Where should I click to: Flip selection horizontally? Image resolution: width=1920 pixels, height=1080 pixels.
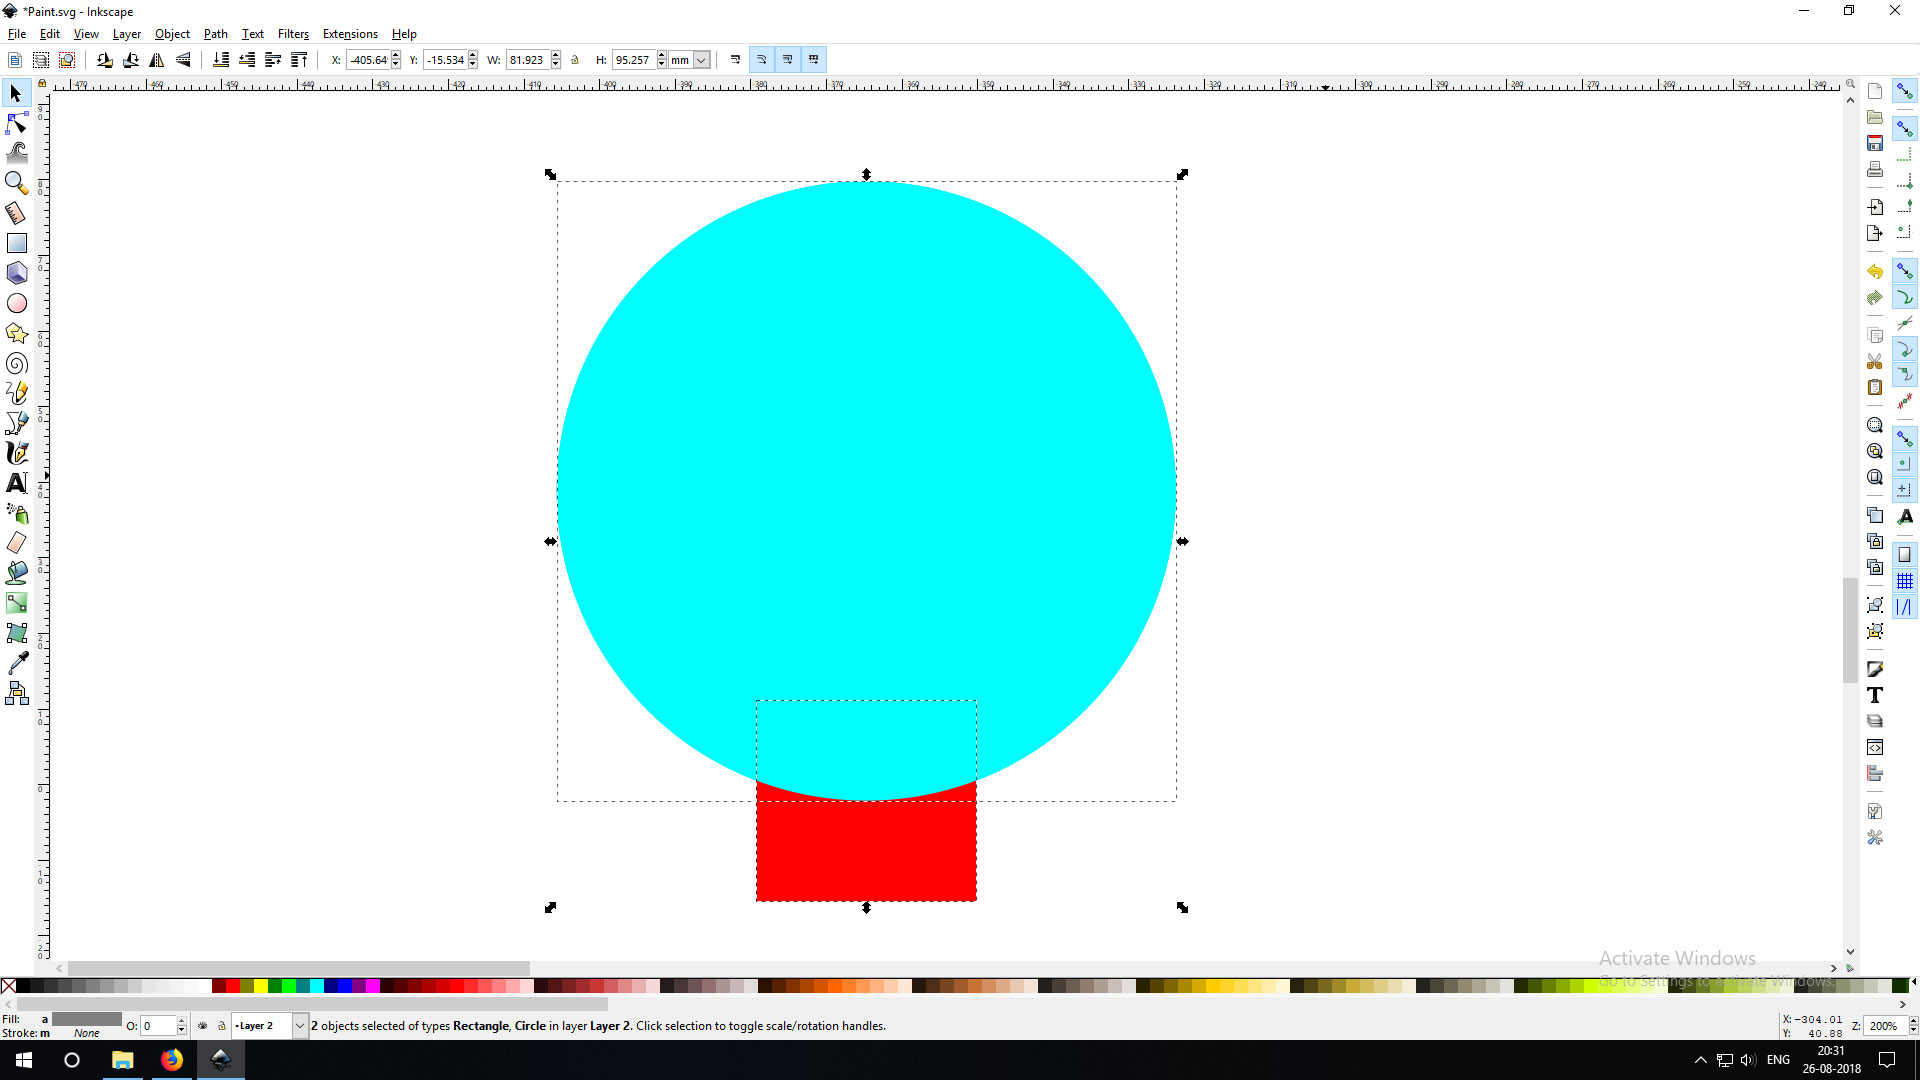pos(157,60)
